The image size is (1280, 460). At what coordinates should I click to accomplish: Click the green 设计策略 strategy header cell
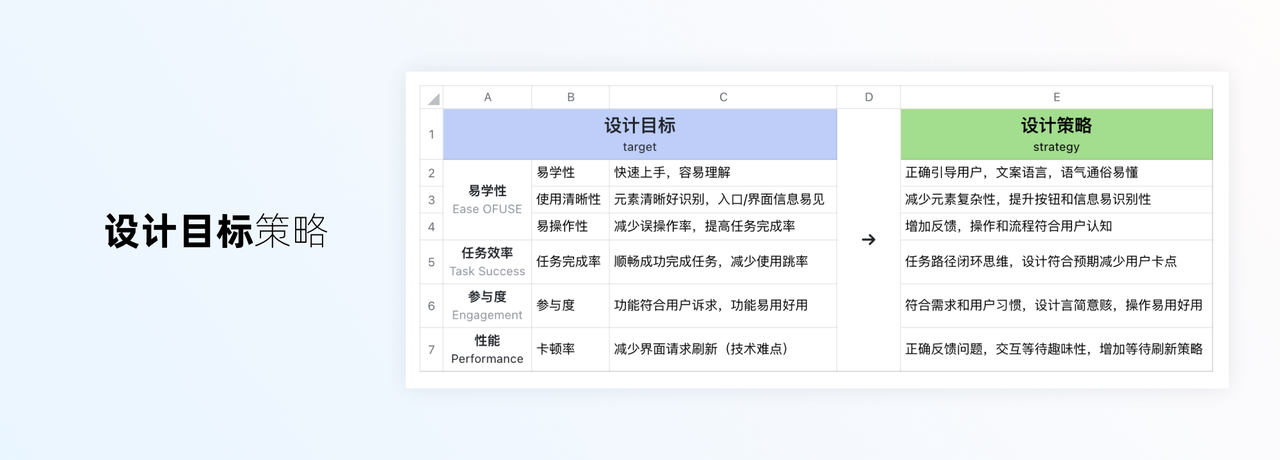[1056, 134]
